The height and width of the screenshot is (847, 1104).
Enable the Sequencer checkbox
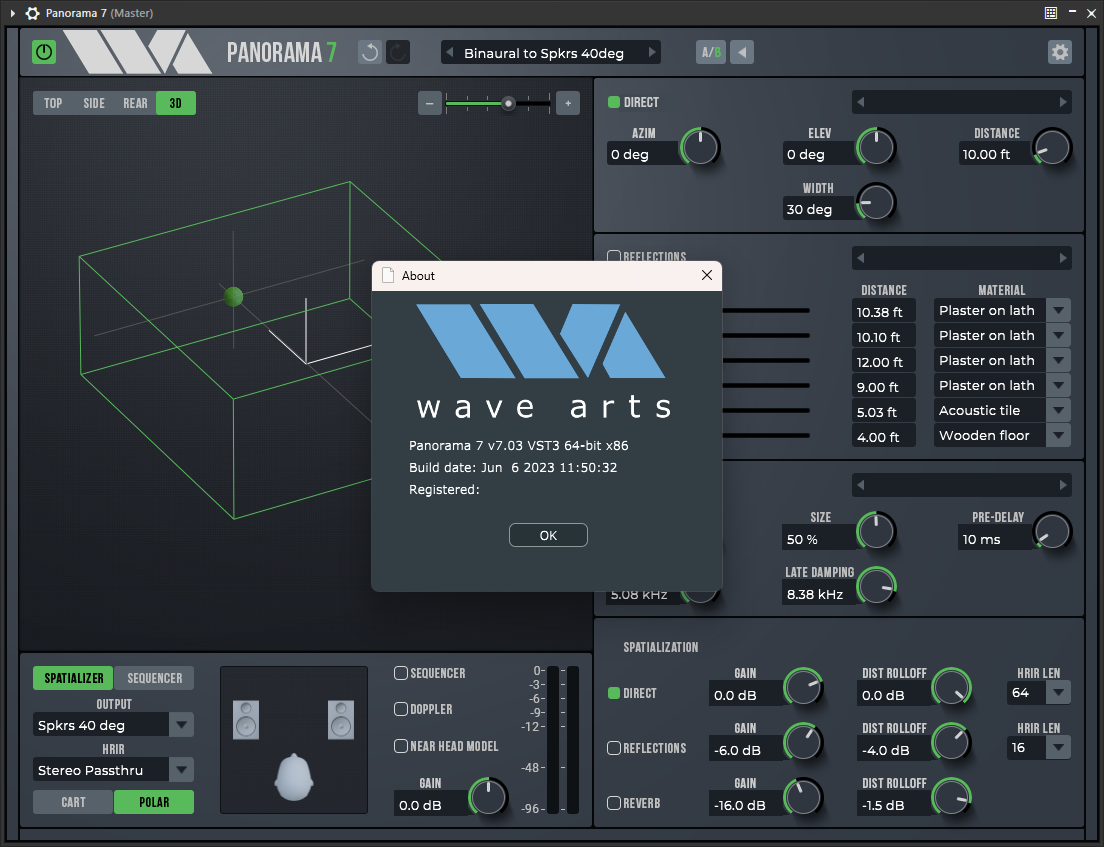point(401,674)
